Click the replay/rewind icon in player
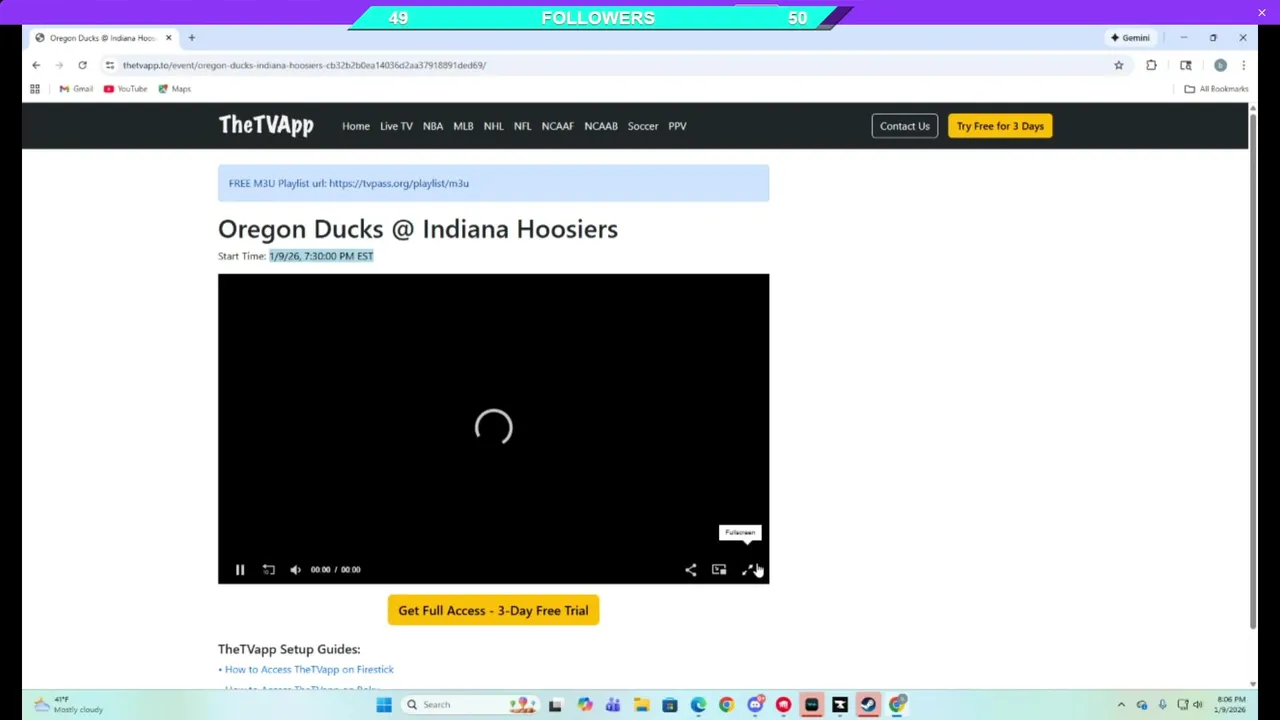Viewport: 1280px width, 720px height. [x=268, y=570]
